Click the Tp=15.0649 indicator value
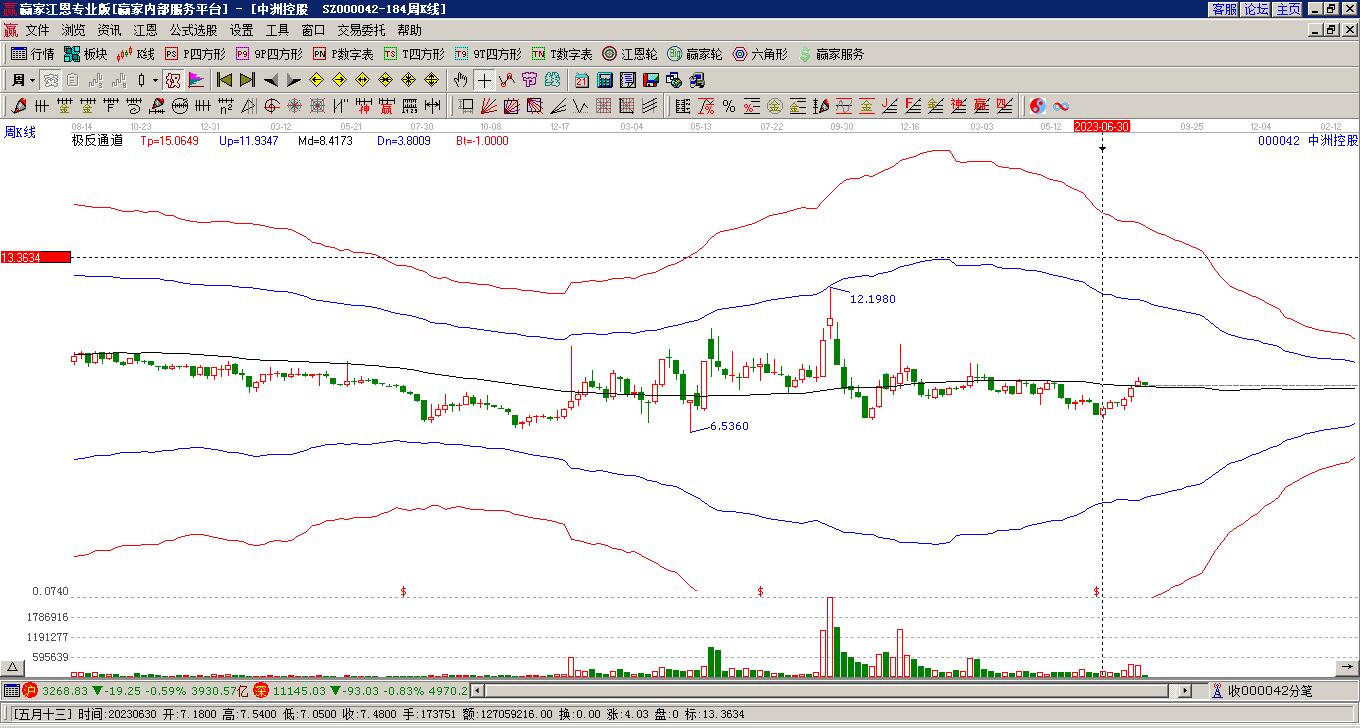Screen dimensions: 1360x728 tap(169, 141)
